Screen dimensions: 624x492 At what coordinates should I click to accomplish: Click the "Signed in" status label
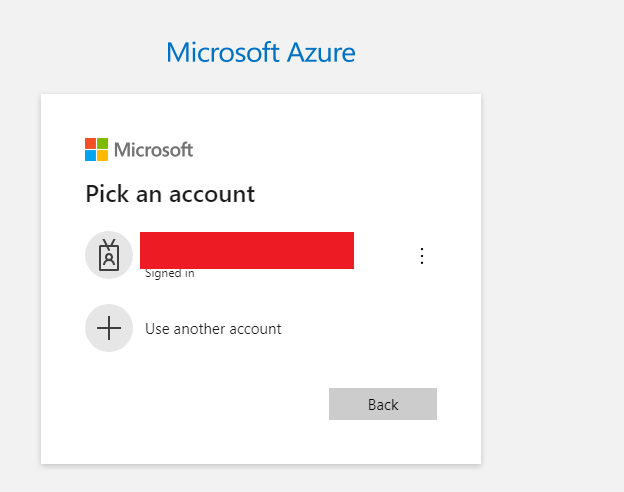tap(170, 273)
